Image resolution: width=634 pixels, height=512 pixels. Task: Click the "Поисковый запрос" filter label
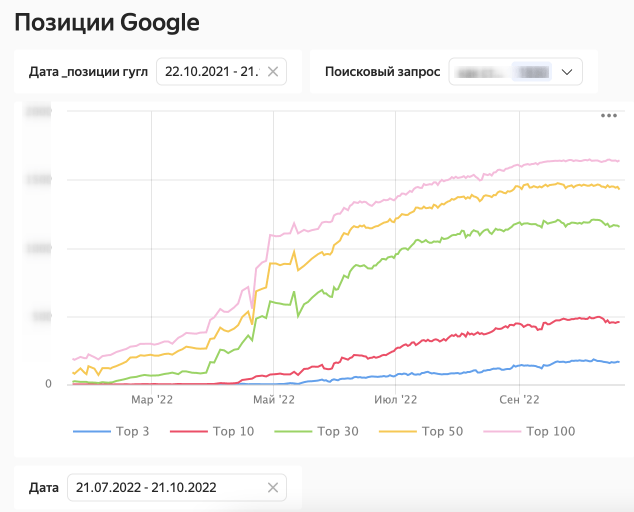pos(383,72)
